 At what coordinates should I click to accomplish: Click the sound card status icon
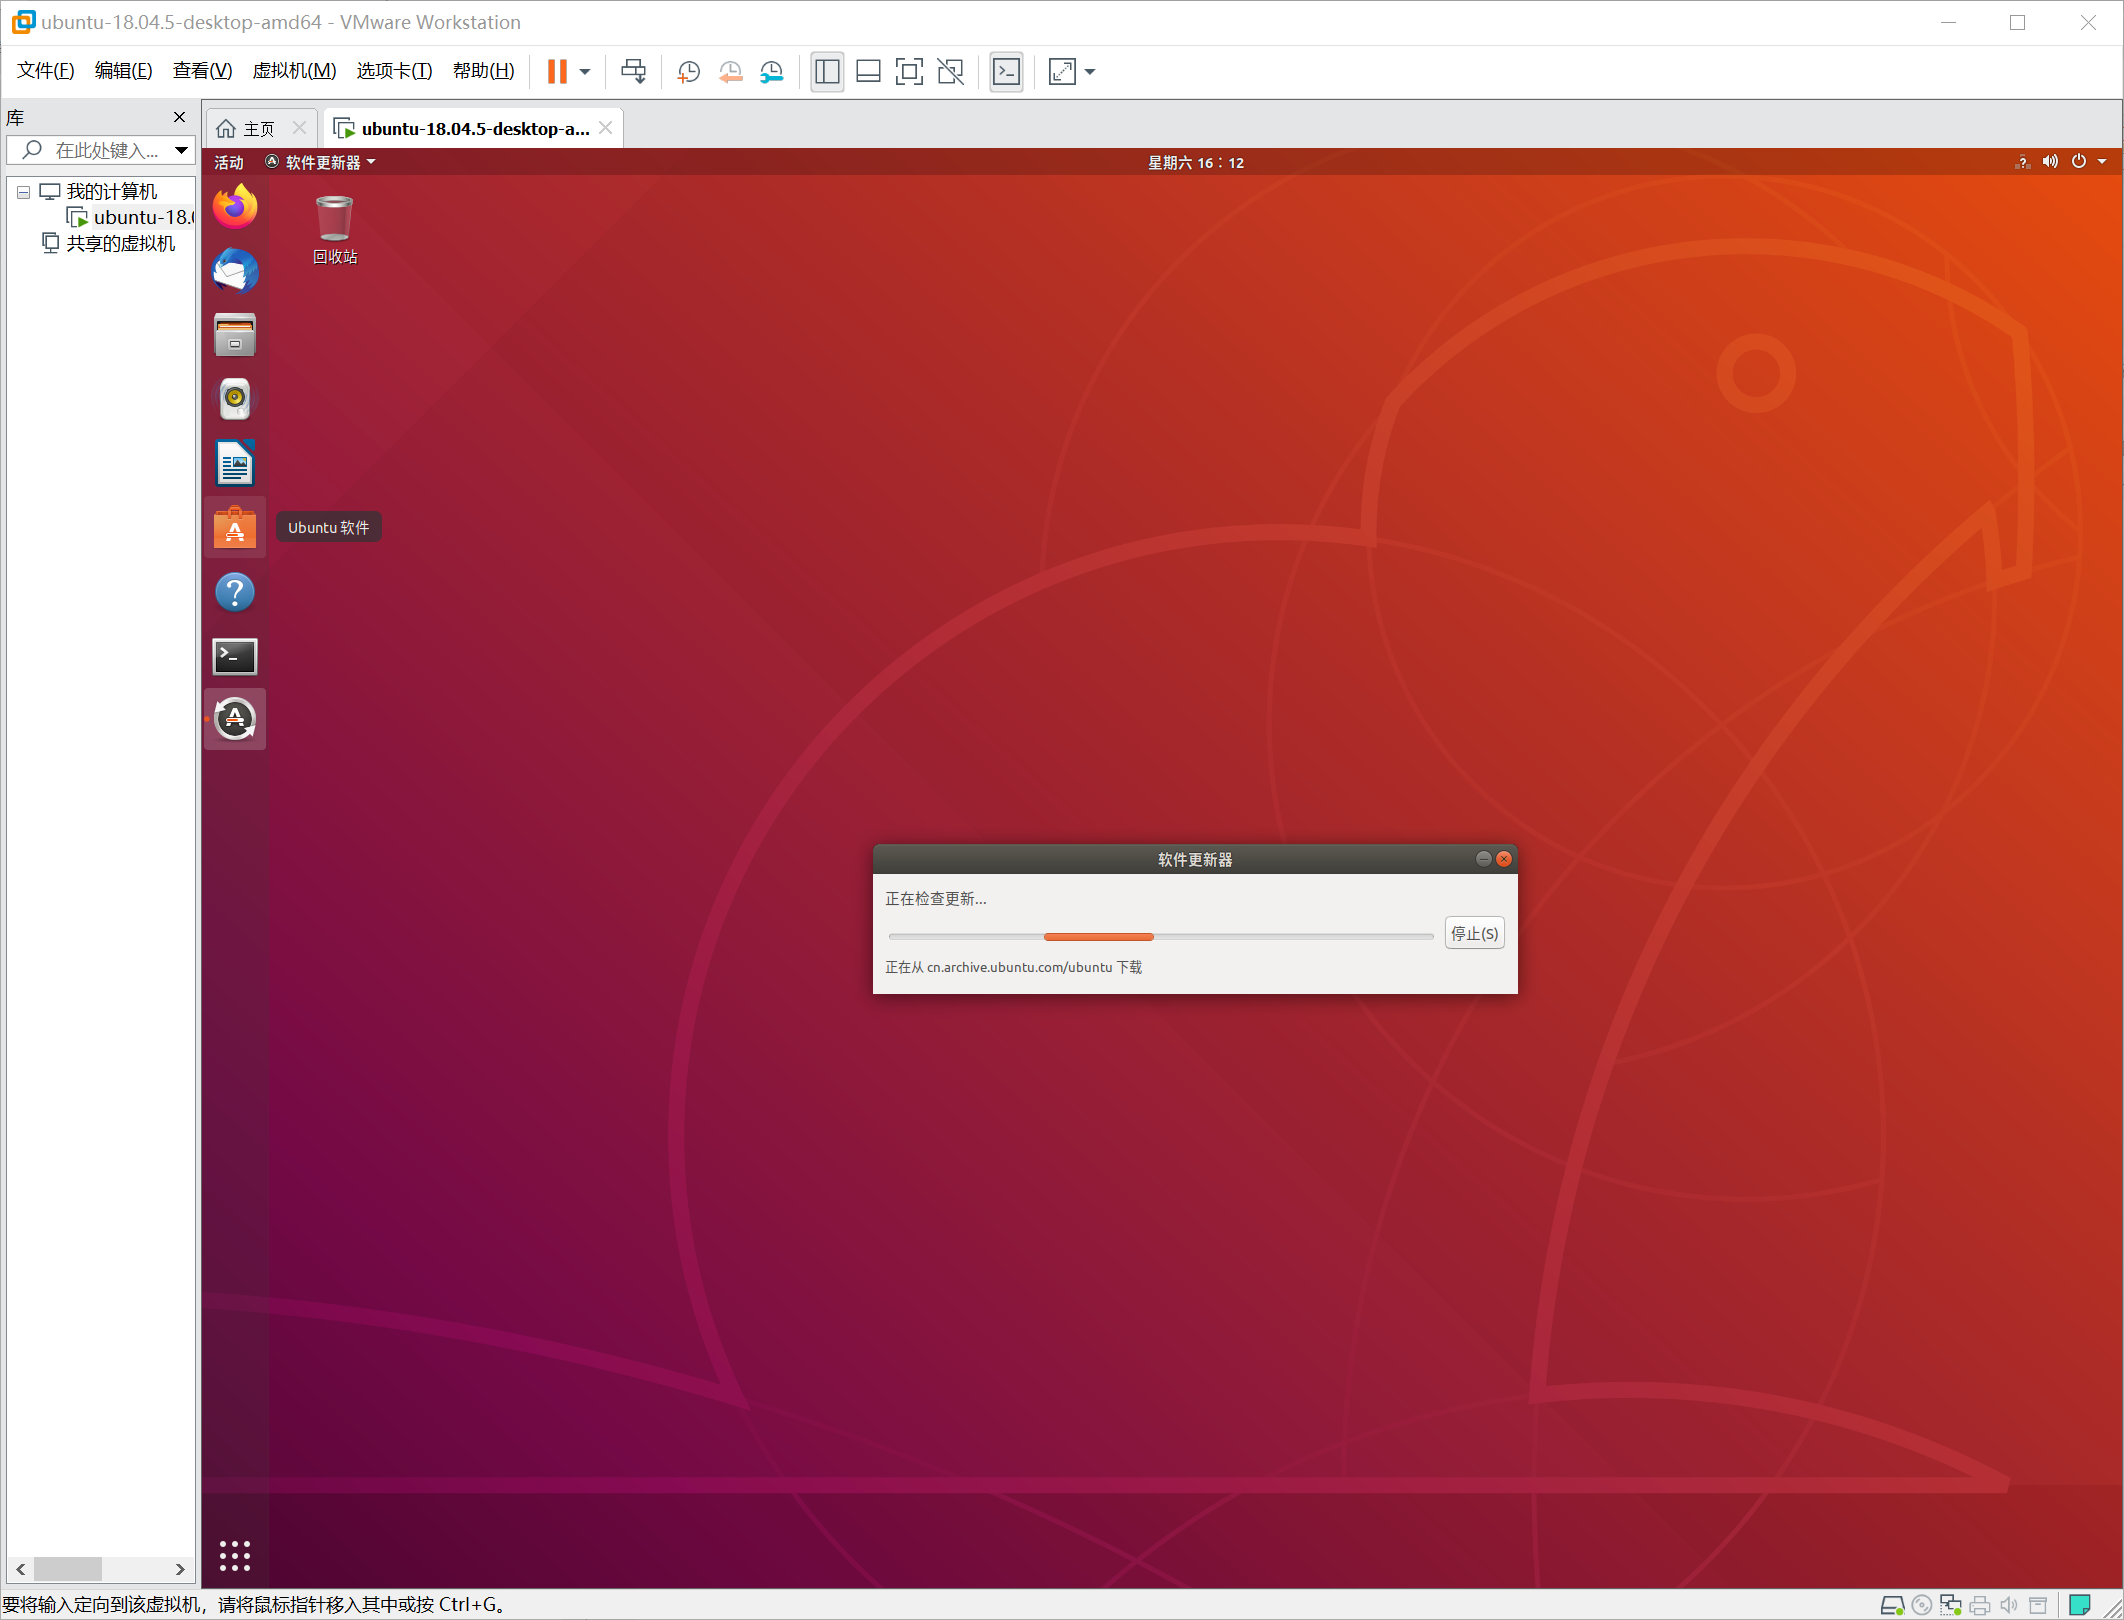(2008, 1605)
